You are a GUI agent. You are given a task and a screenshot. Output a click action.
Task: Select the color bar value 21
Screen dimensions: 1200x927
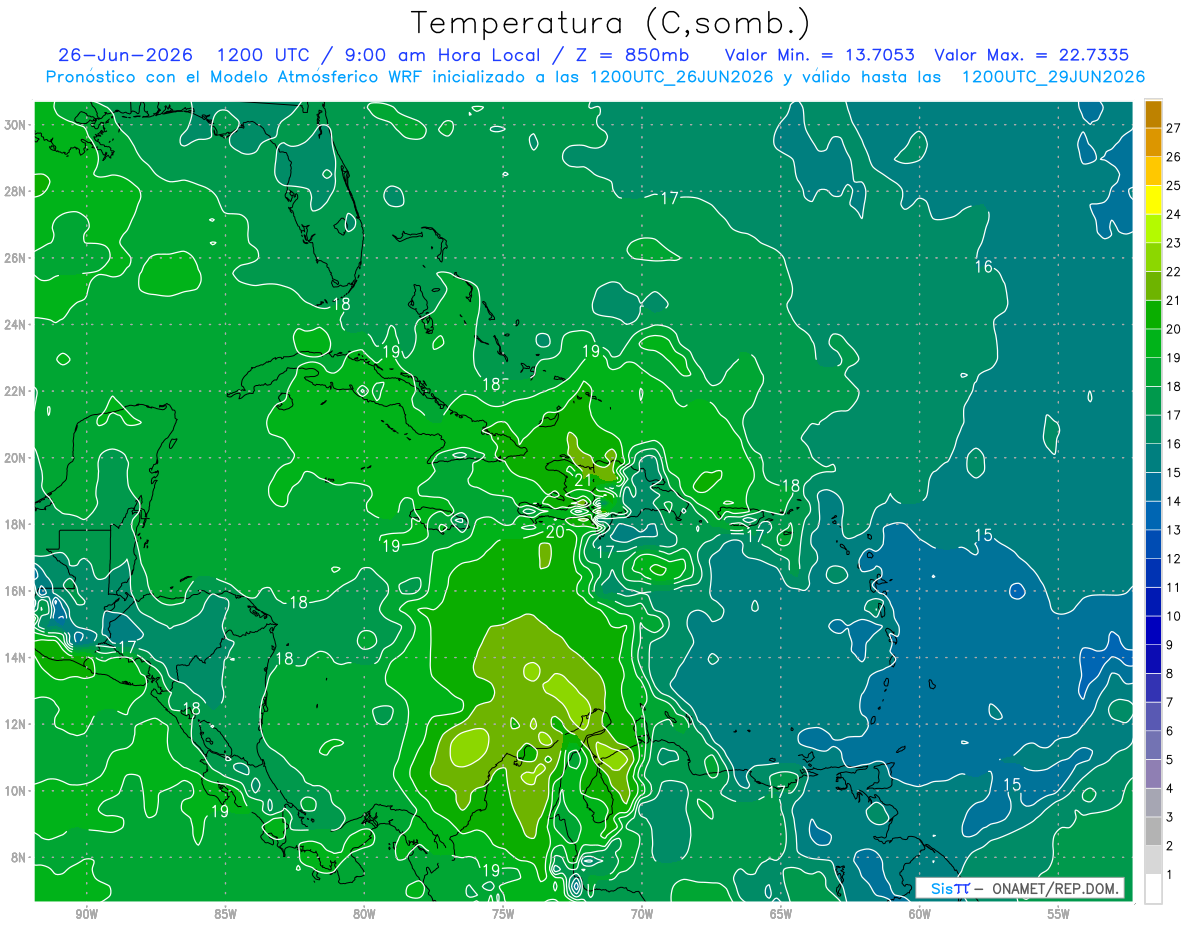[x=1173, y=300]
